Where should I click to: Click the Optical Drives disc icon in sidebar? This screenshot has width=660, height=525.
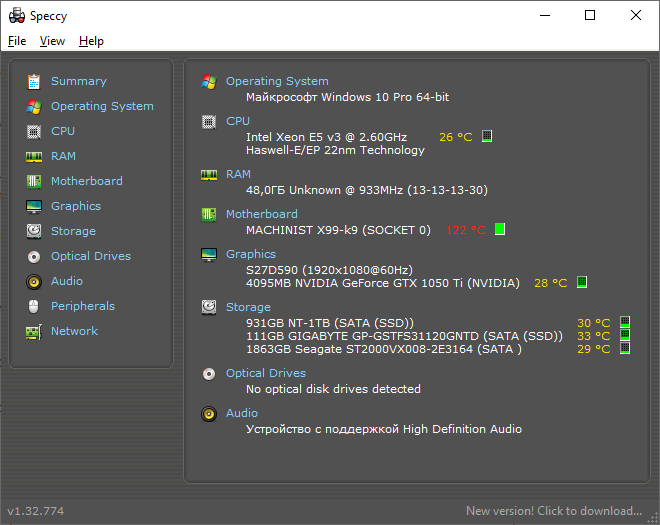(34, 256)
